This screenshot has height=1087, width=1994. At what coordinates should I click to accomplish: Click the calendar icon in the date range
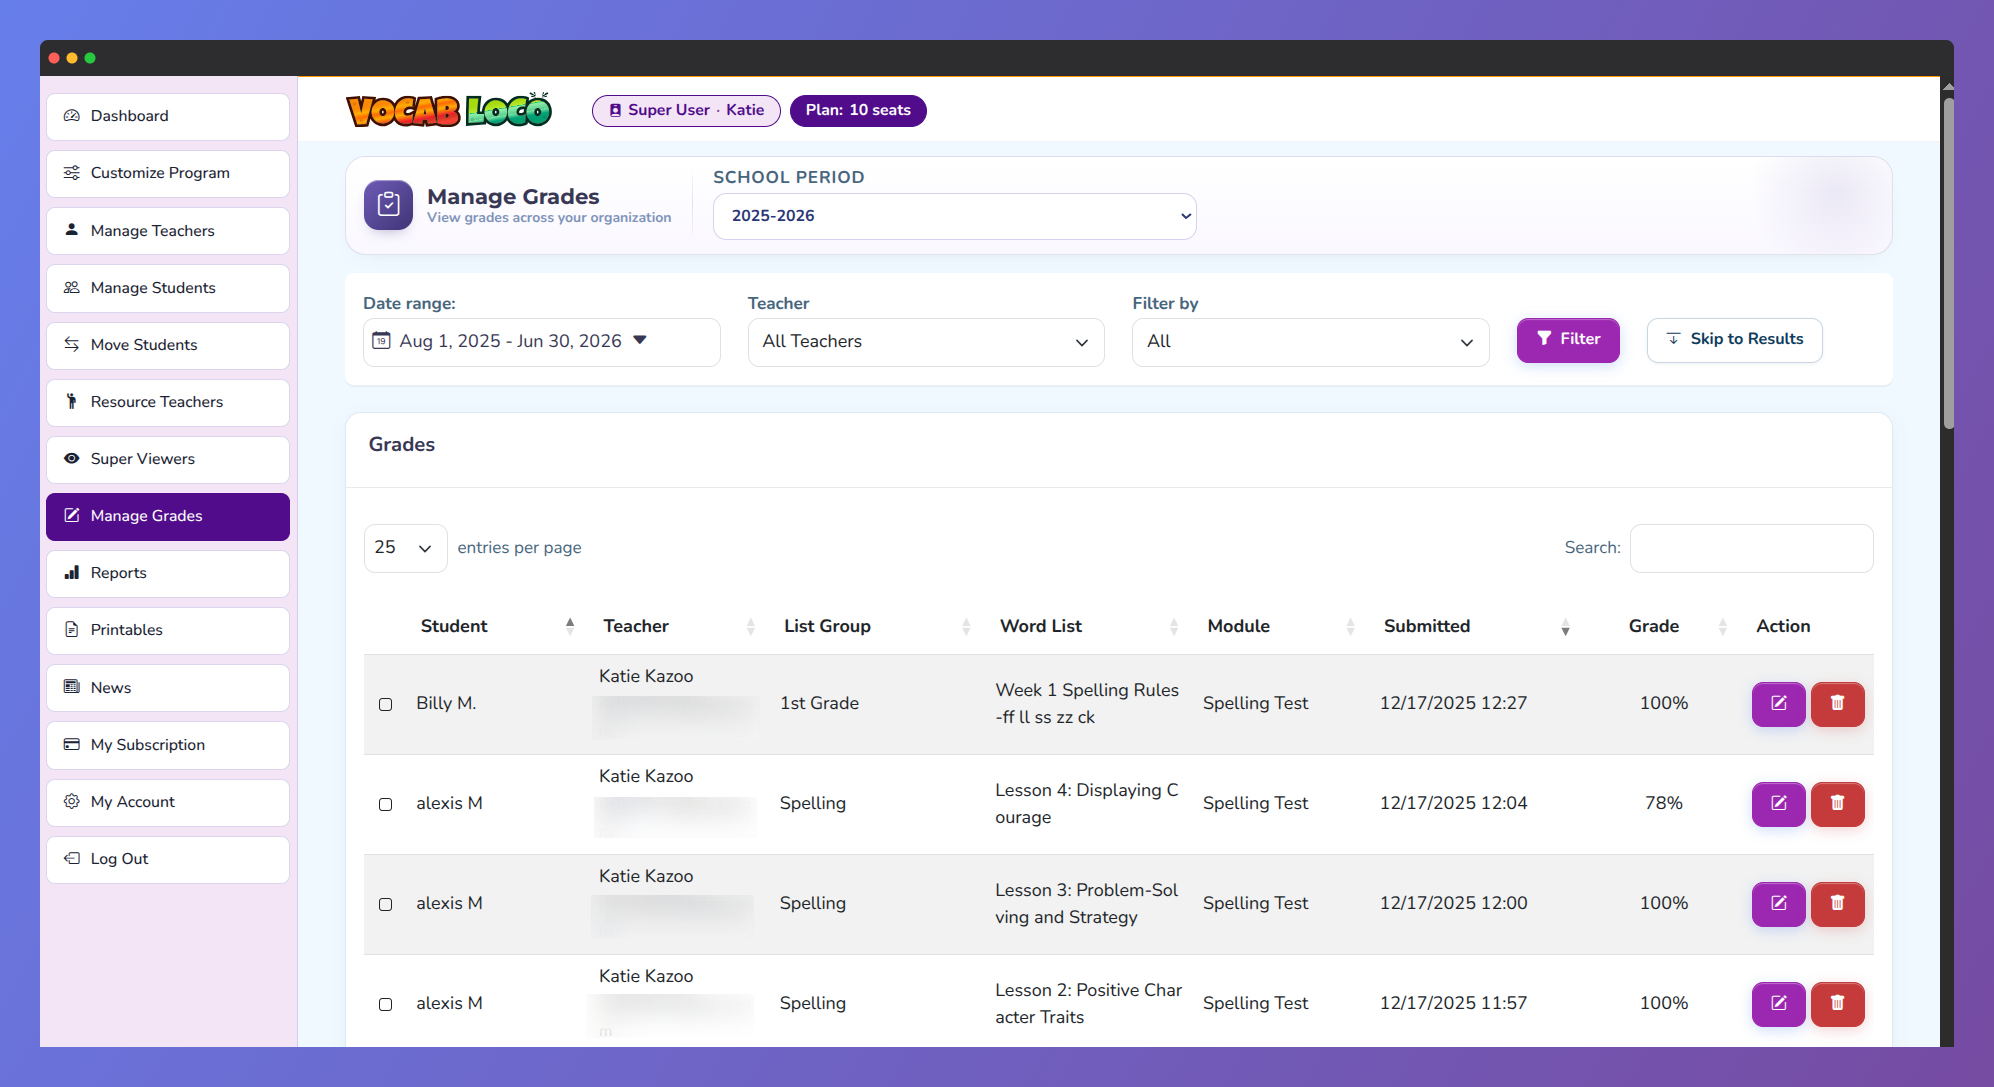point(381,341)
